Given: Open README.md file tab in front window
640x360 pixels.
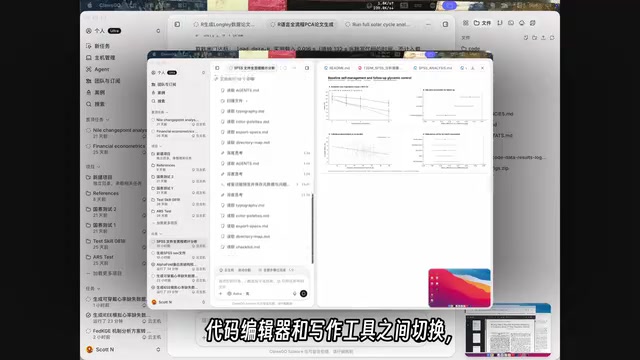Looking at the screenshot, I should [x=337, y=68].
